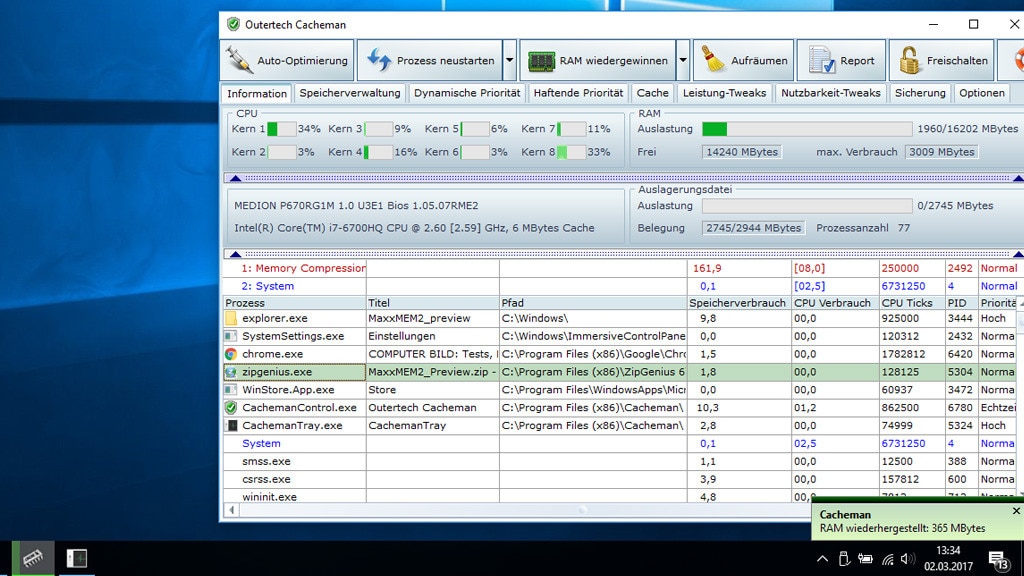Select the smss.exe process row
This screenshot has width=1024, height=576.
click(x=620, y=461)
